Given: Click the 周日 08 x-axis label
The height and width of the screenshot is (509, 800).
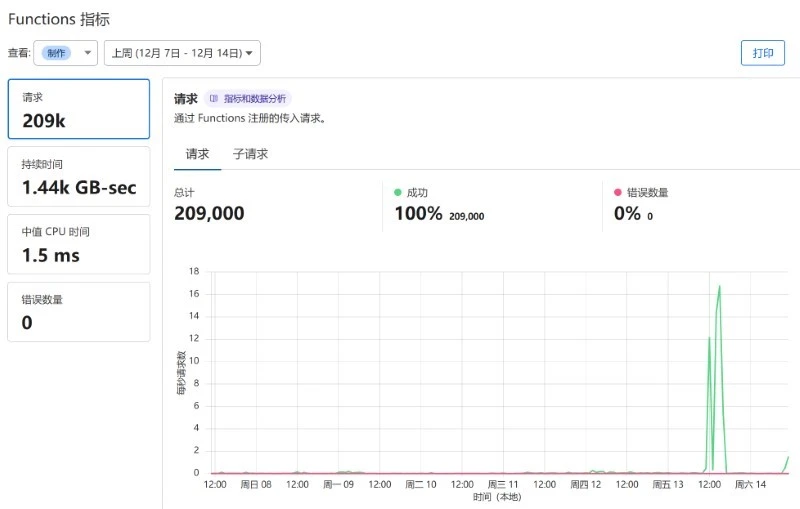Looking at the screenshot, I should pyautogui.click(x=256, y=485).
